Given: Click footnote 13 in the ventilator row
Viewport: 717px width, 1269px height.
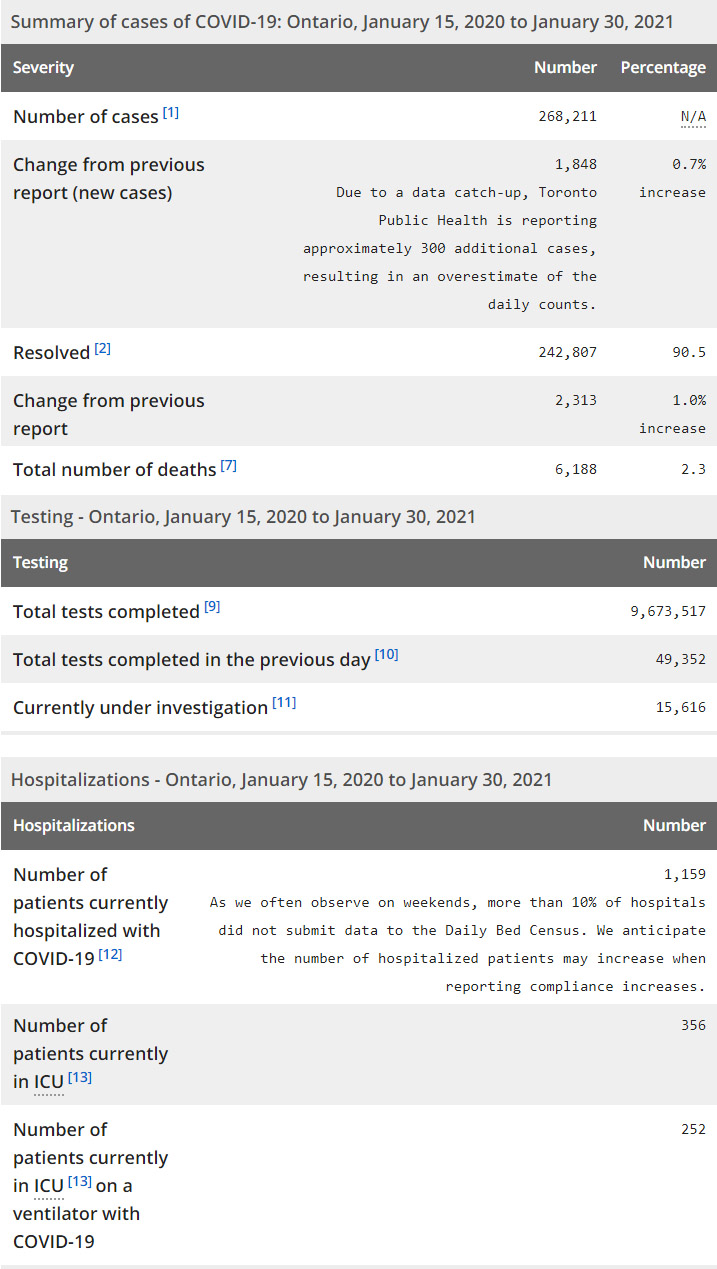Looking at the screenshot, I should (80, 1182).
